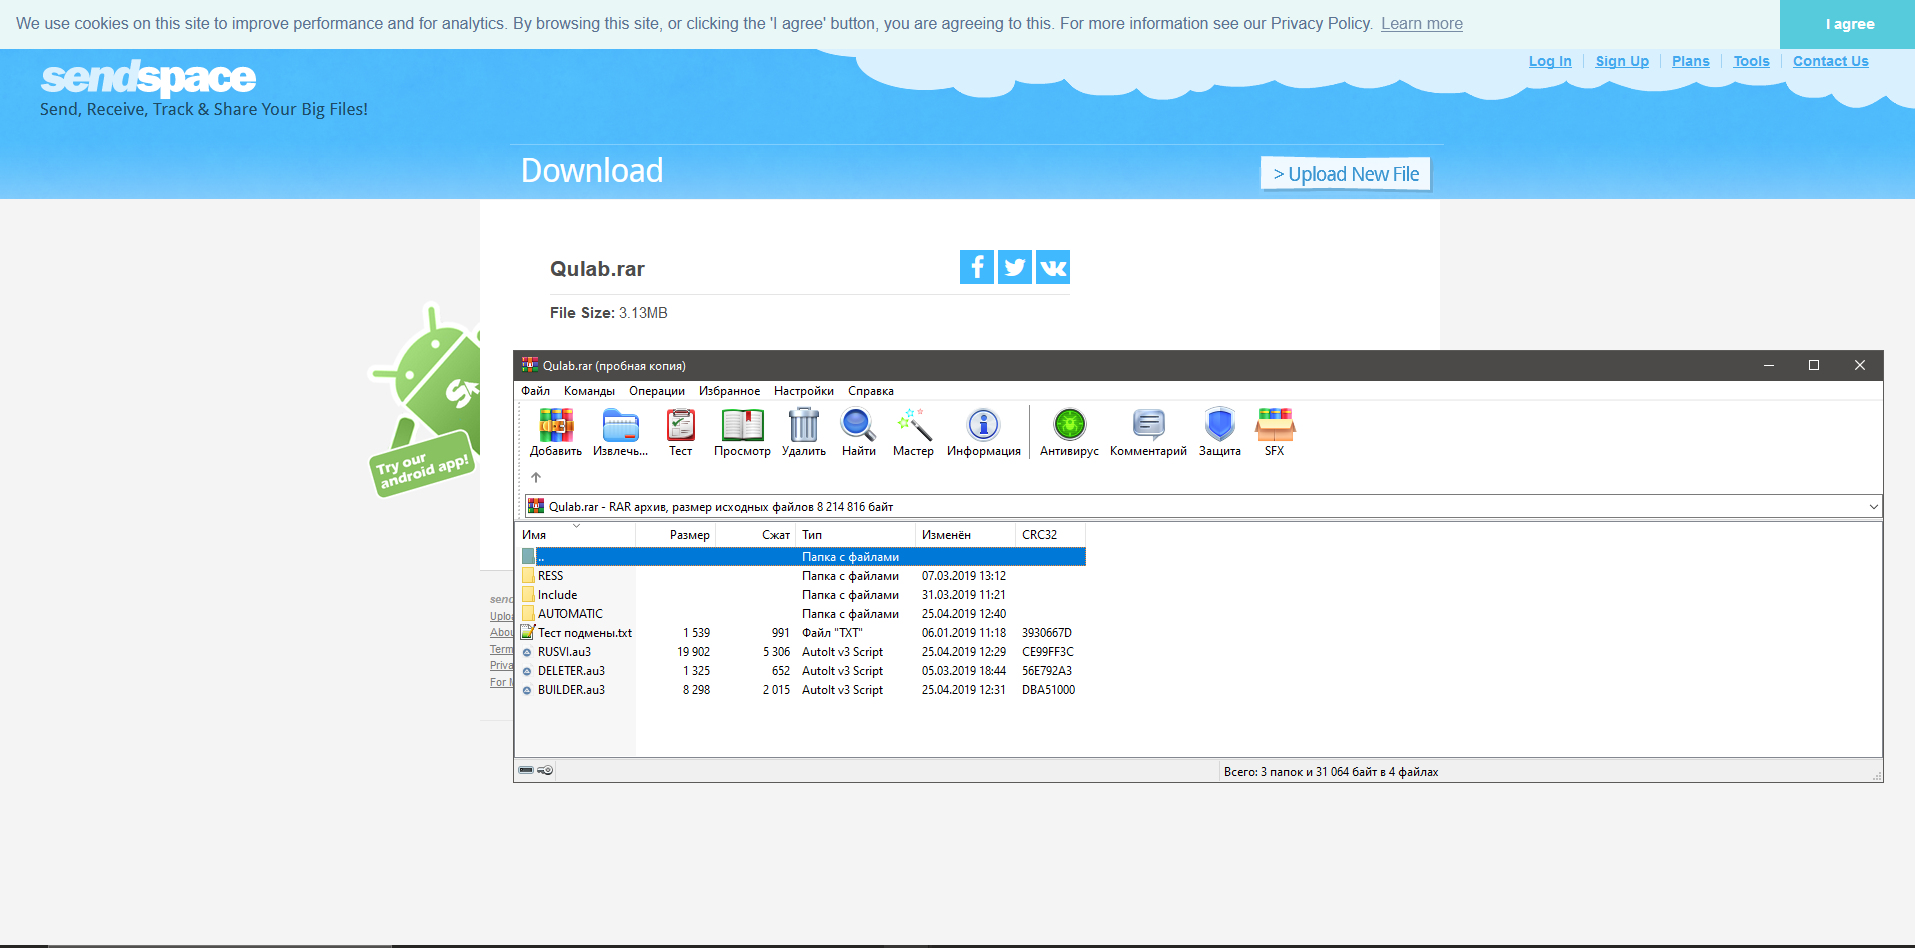This screenshot has height=948, width=1915.
Task: Follow the Sign Up link
Action: pos(1621,61)
